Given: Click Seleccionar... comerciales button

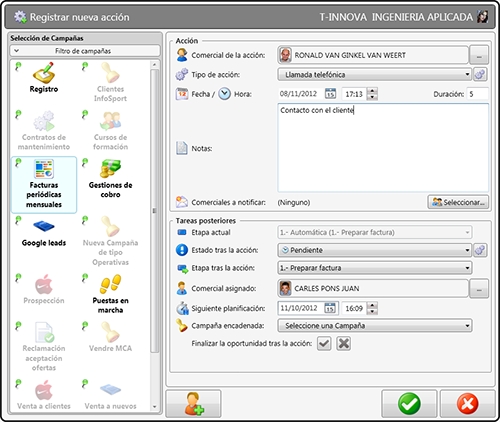Looking at the screenshot, I should (x=458, y=202).
